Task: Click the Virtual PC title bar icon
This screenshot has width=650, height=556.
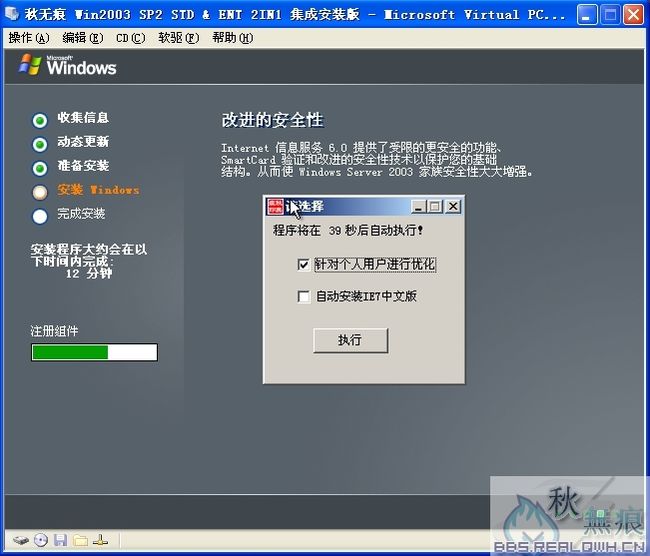Action: tap(12, 14)
